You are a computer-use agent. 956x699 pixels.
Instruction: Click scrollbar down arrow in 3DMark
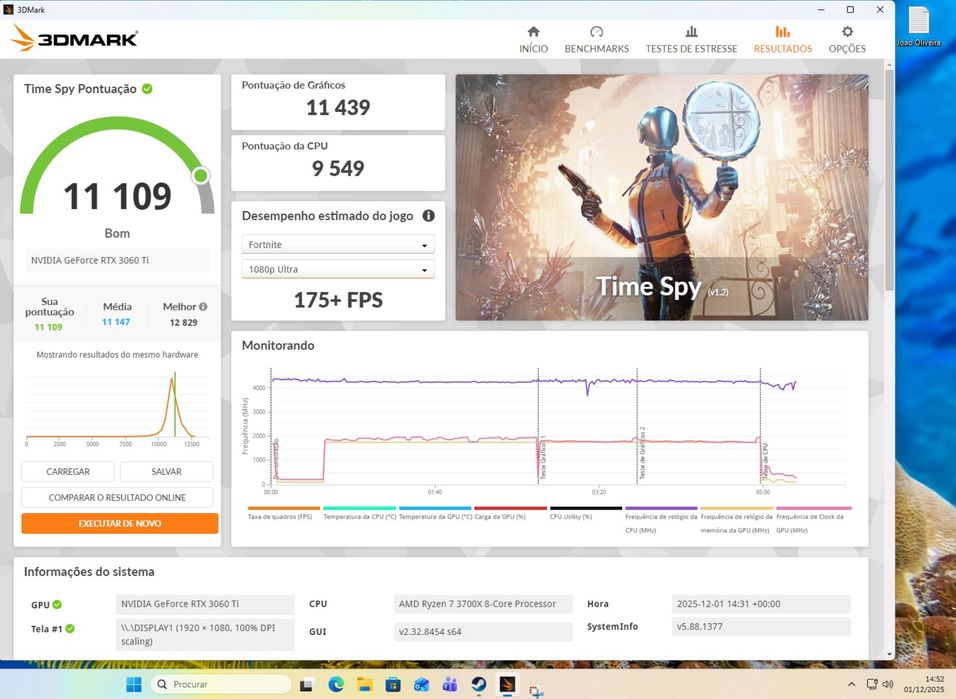[x=890, y=654]
